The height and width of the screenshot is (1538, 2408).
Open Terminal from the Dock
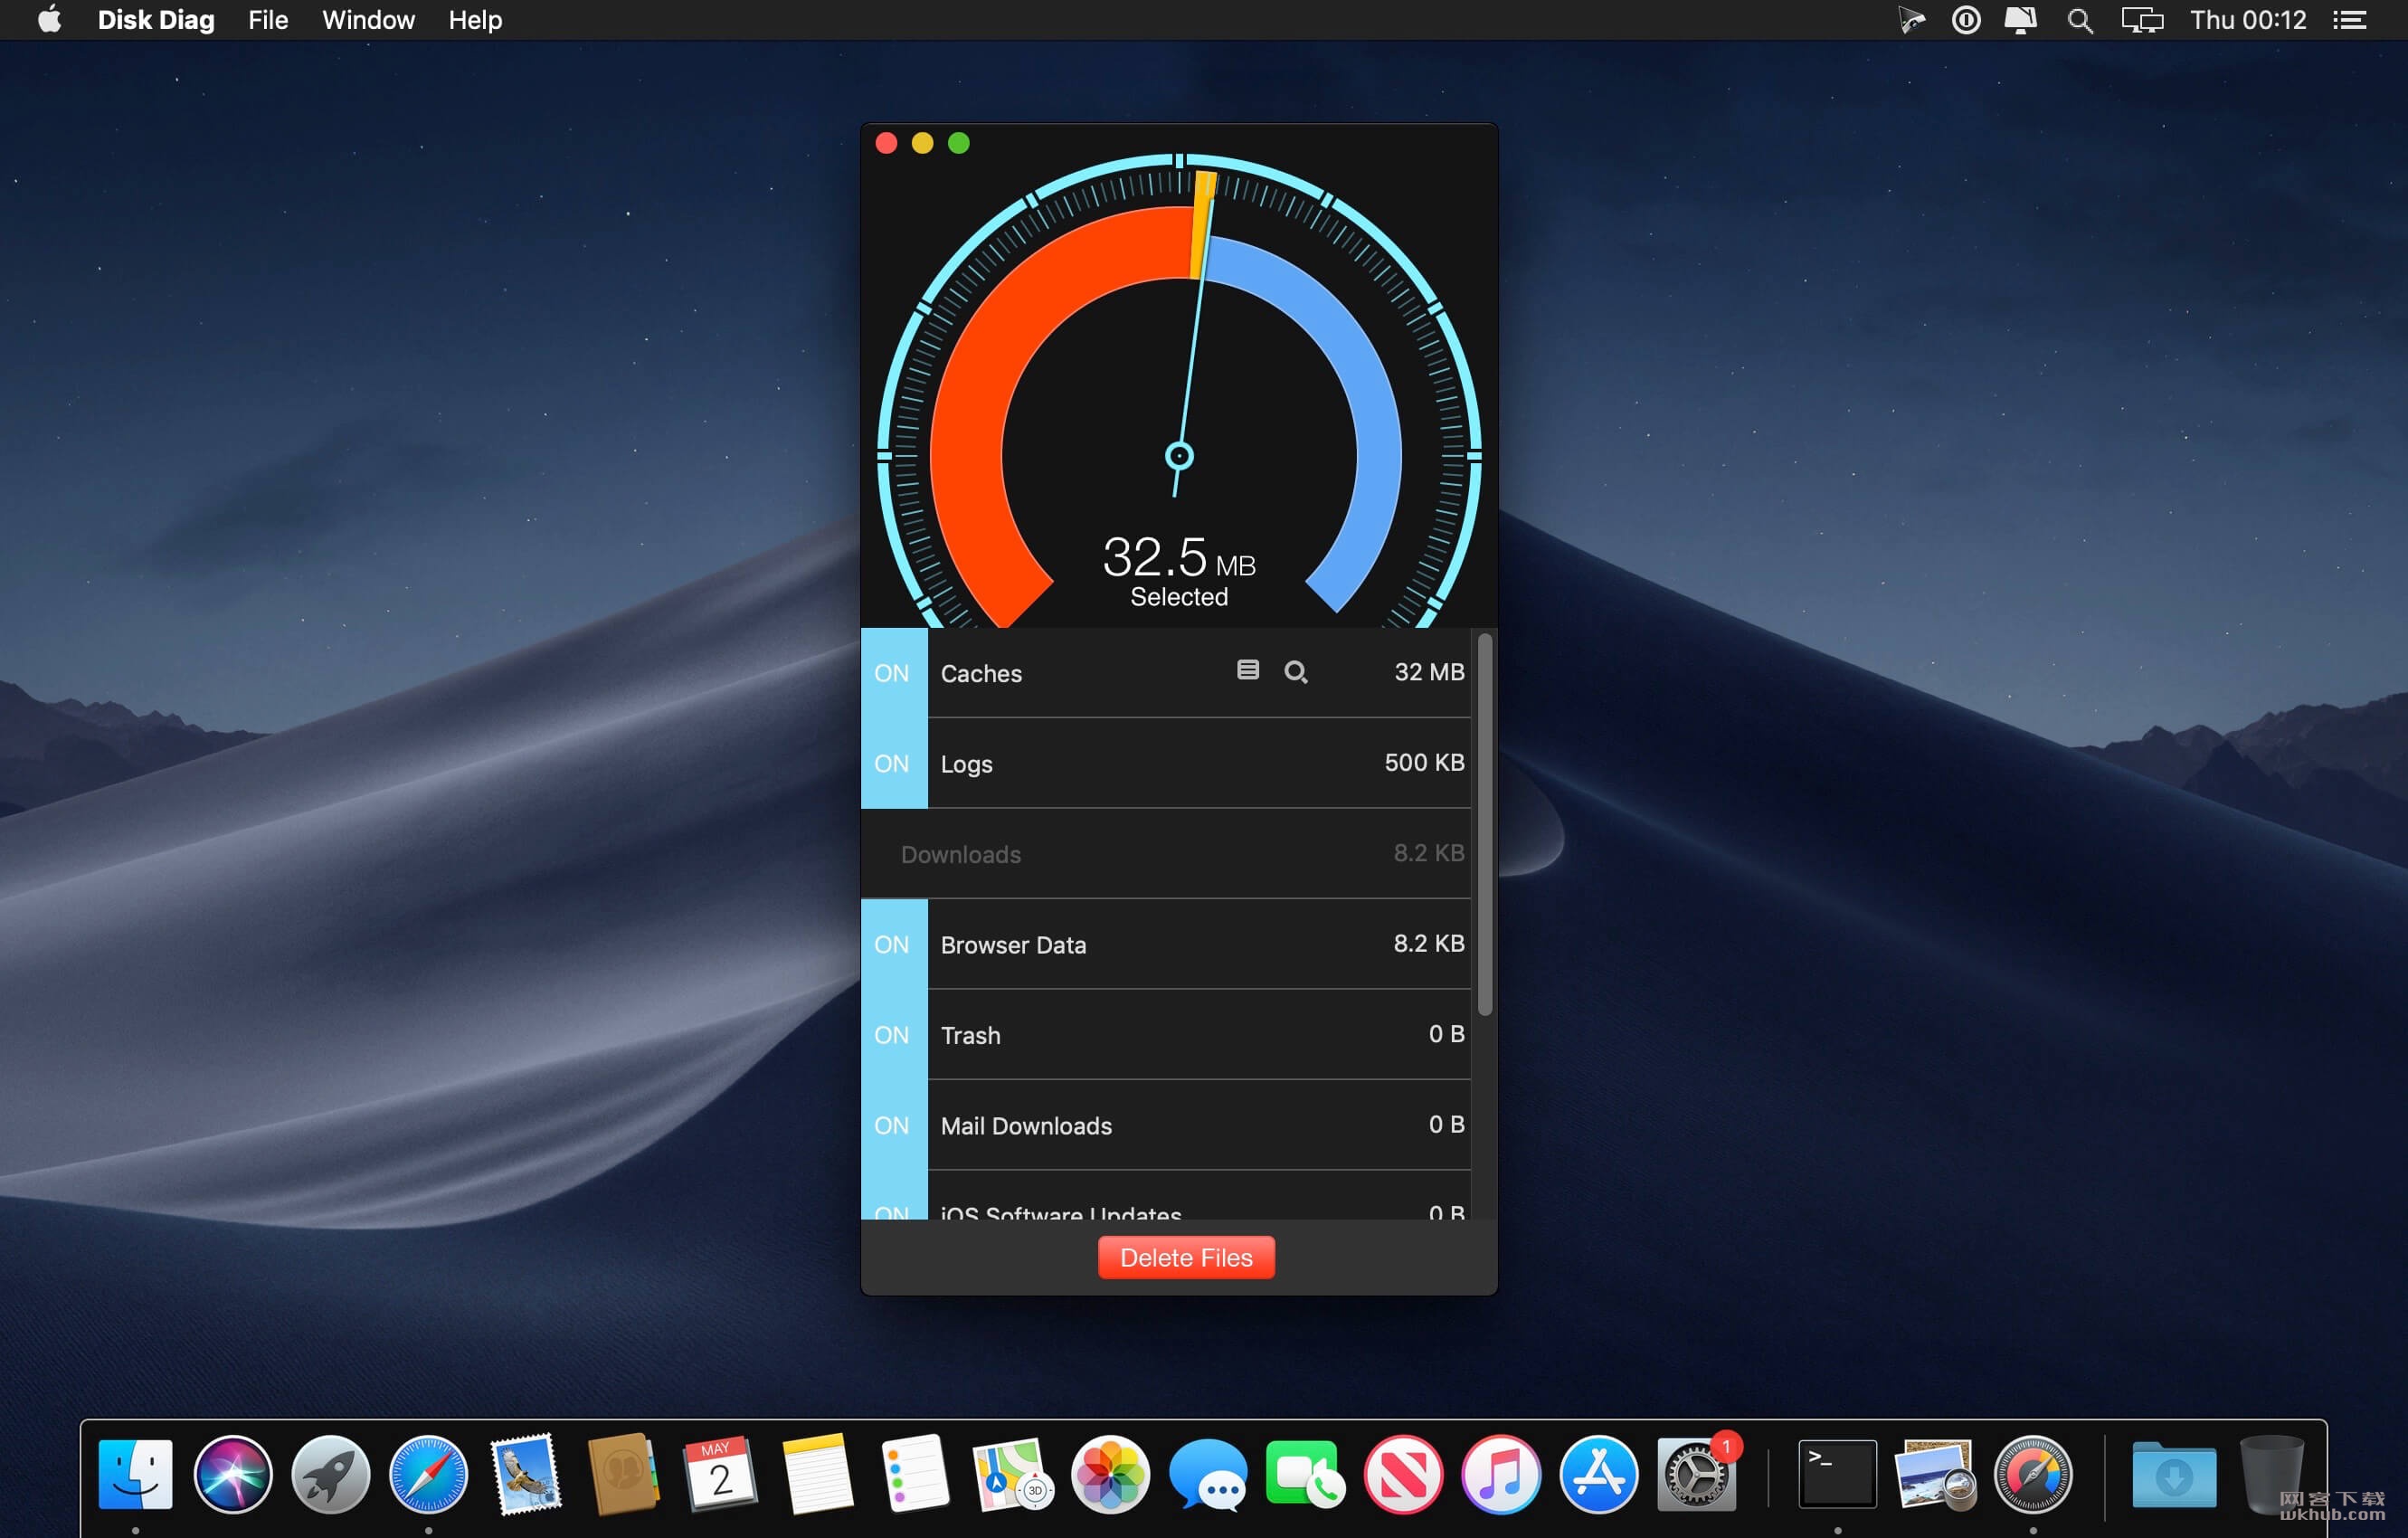point(1837,1474)
